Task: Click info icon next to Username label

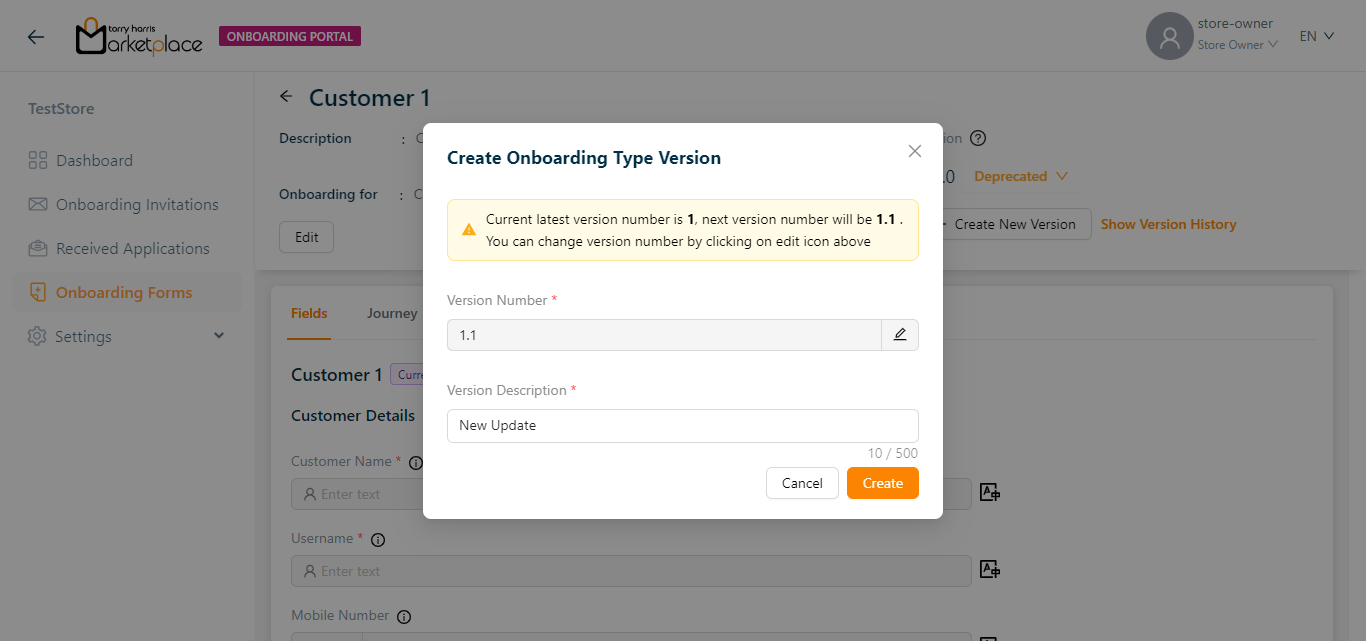Action: click(378, 540)
